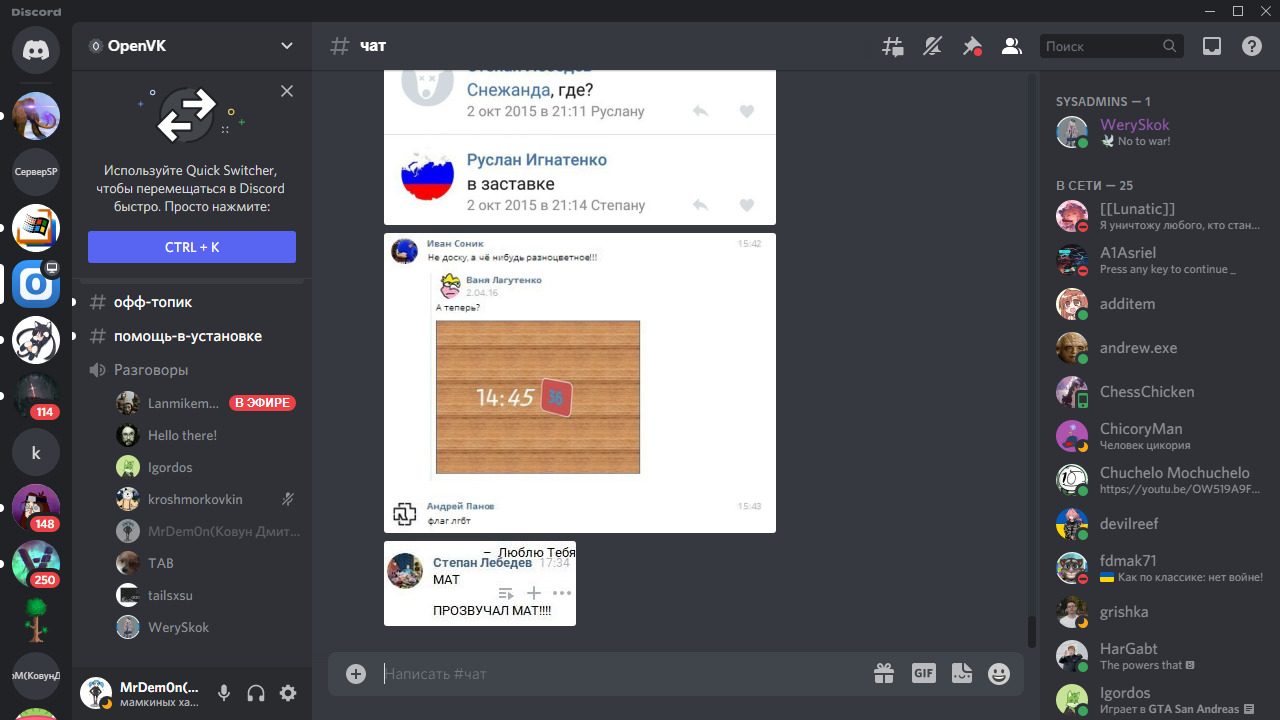Open the Inbox icon in header
Image resolution: width=1280 pixels, height=720 pixels.
coord(1212,46)
